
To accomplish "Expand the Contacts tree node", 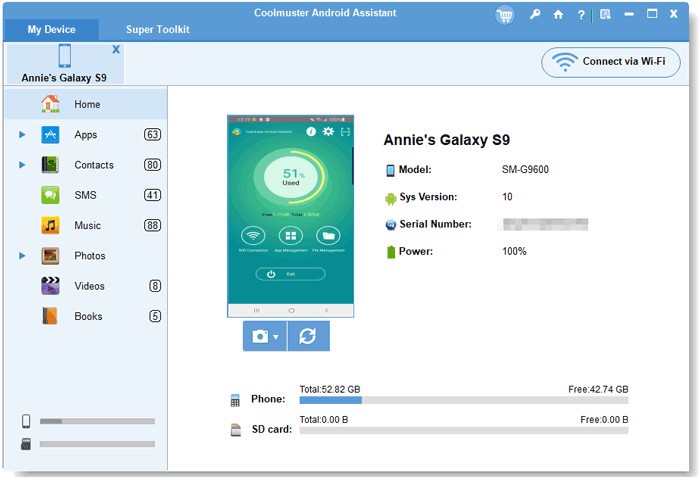I will 22,165.
